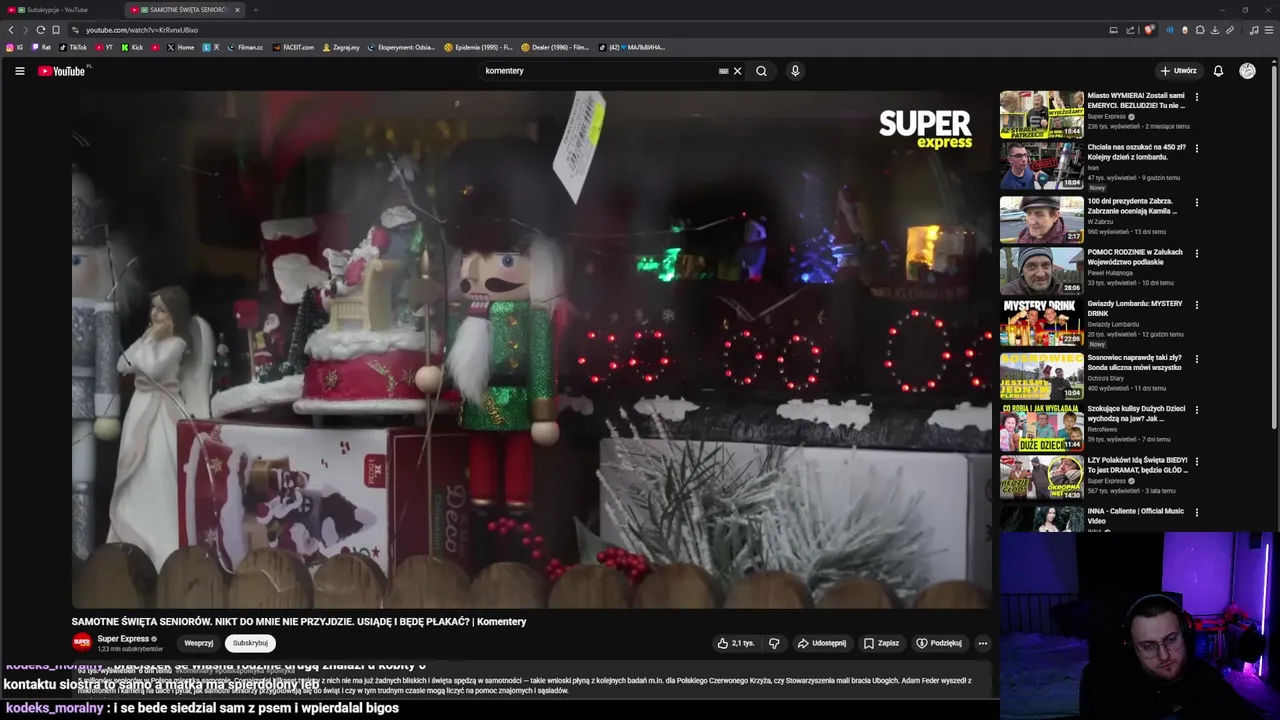
Task: Open the browser main hamburger menu
Action: (x=1270, y=30)
